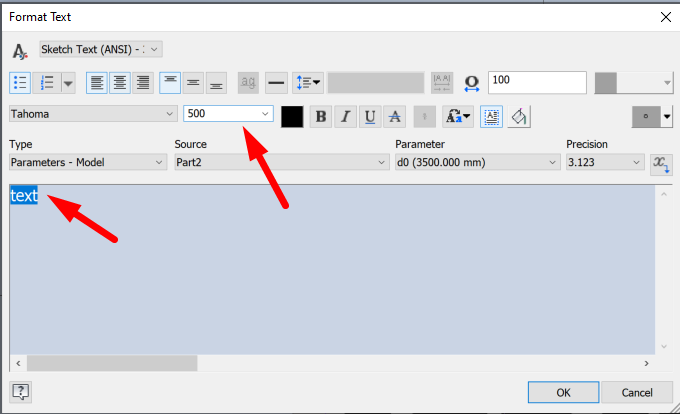
Task: Toggle bold formatting
Action: pyautogui.click(x=321, y=116)
